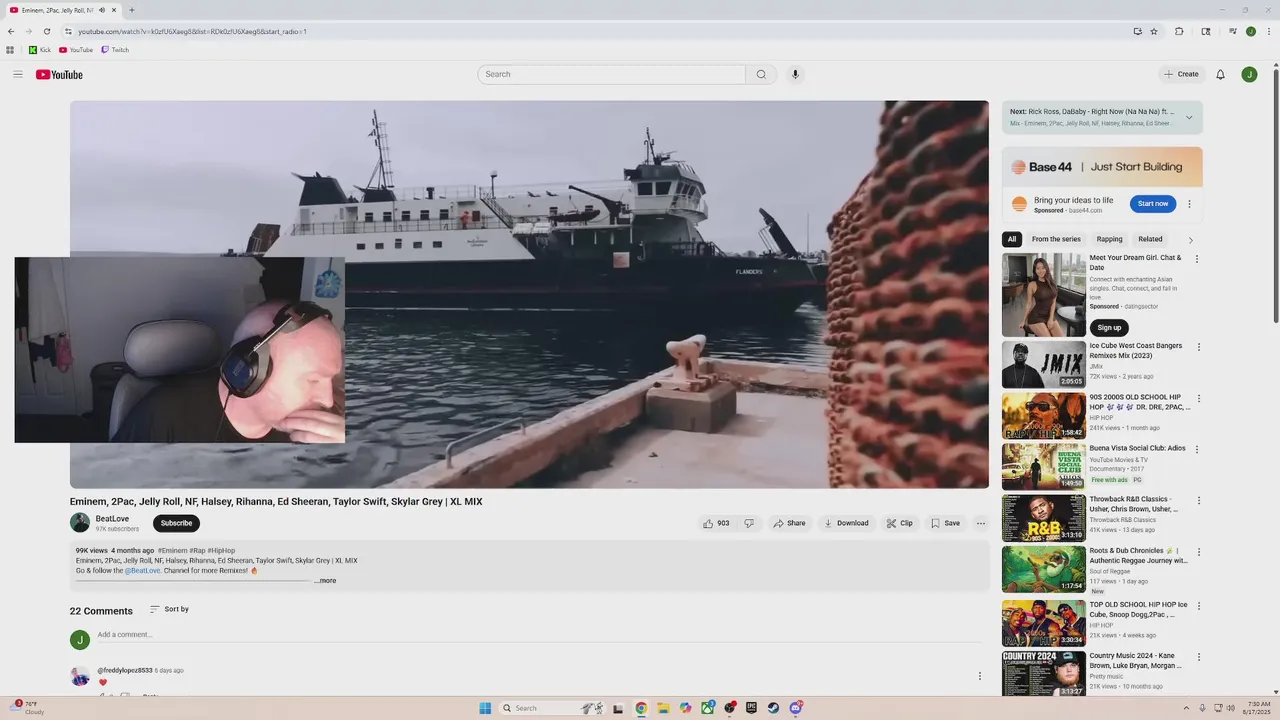
Task: Show hidden system tray icons chevron
Action: point(1186,708)
